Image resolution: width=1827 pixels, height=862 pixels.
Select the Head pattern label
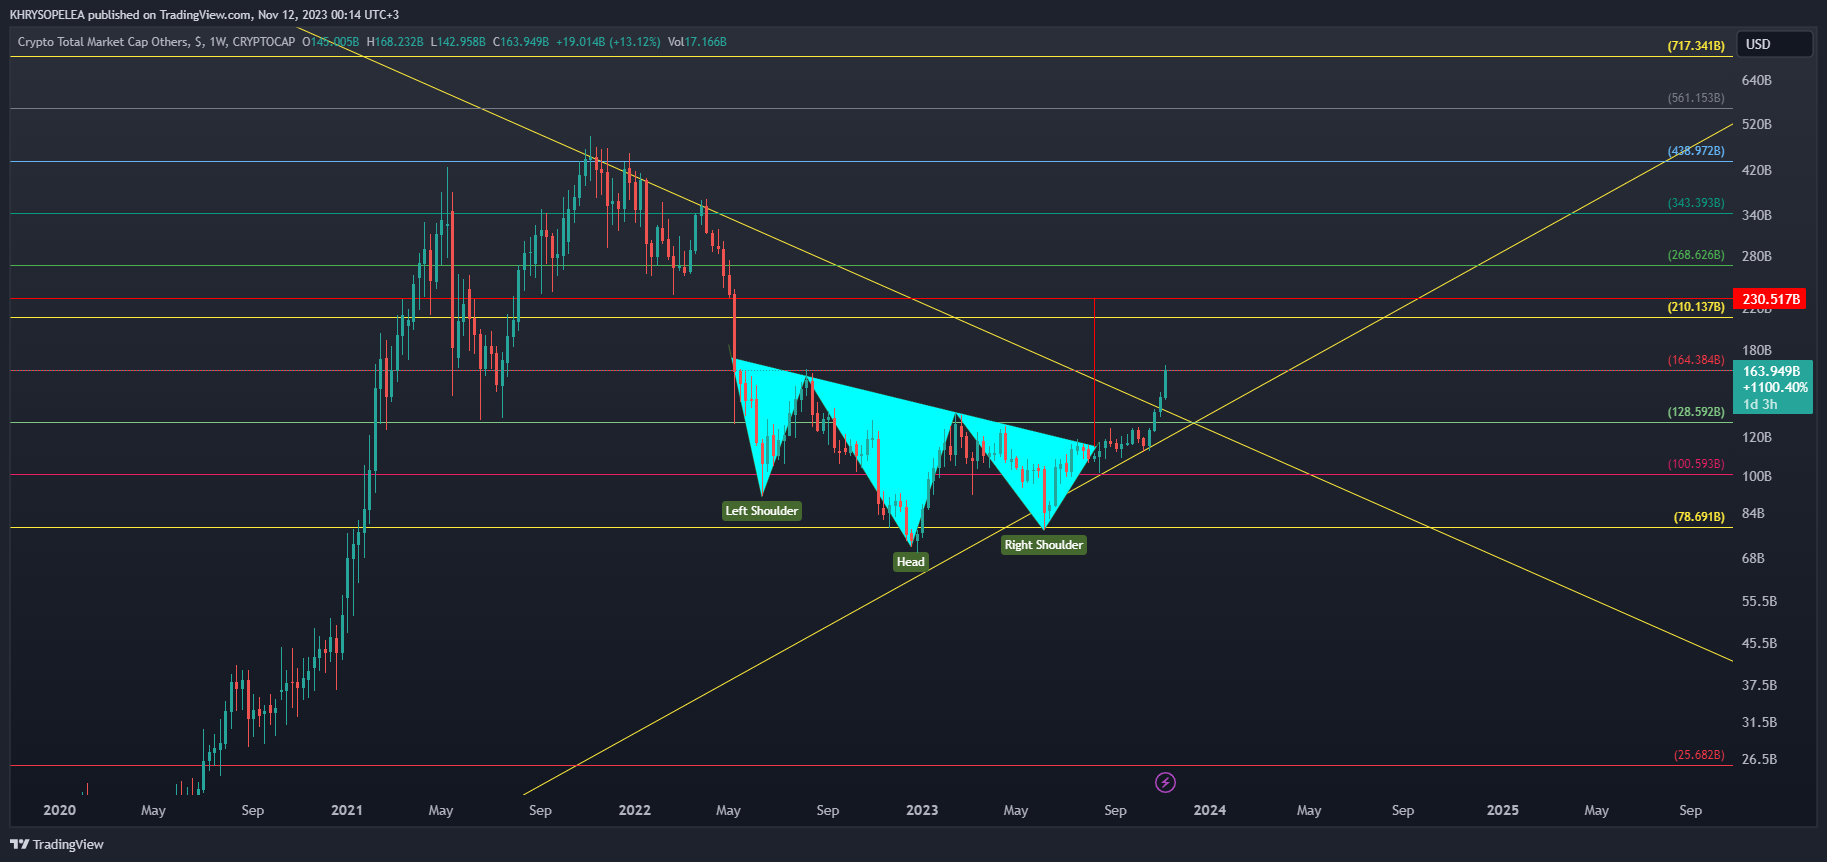[911, 562]
